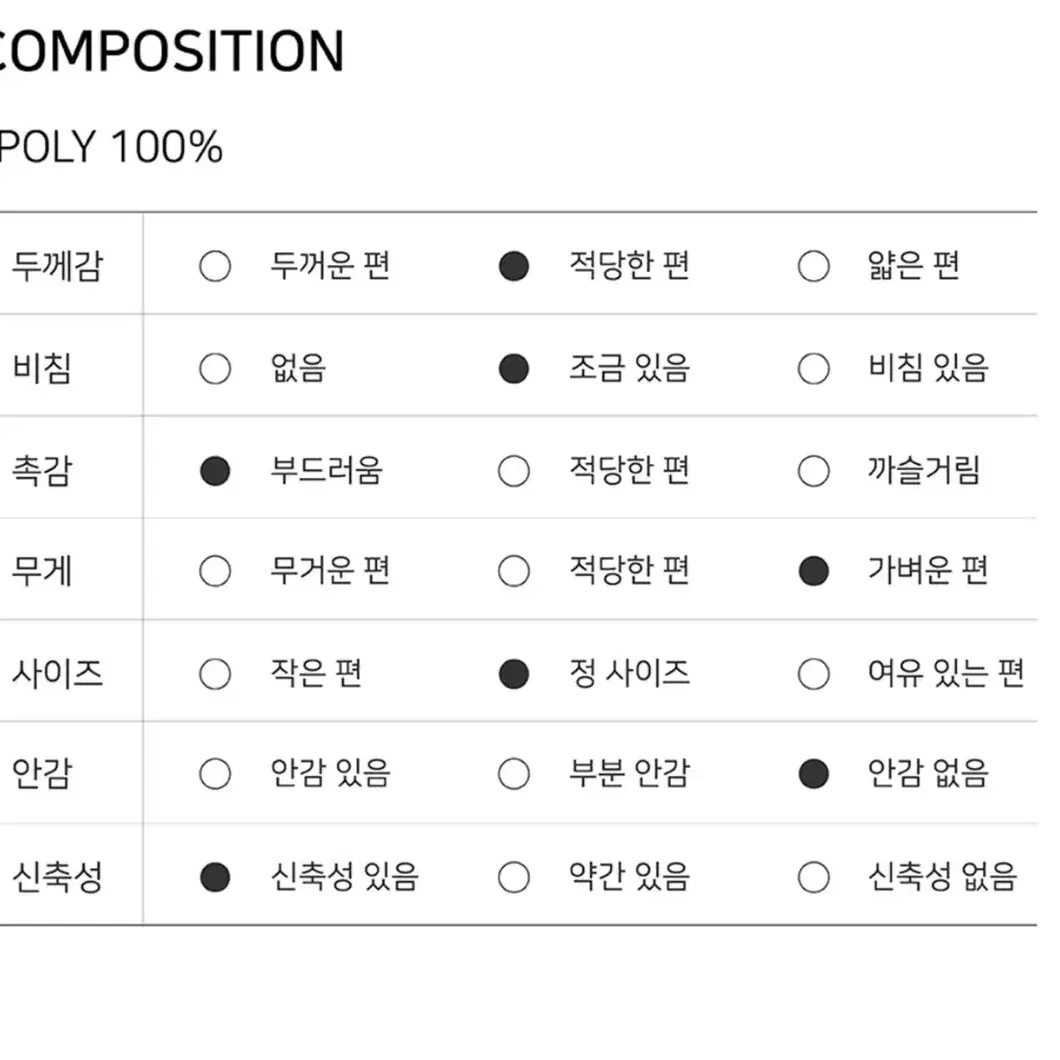Click the 안감 없음 label text
Viewport: 1060px width, 1060px height.
point(928,774)
